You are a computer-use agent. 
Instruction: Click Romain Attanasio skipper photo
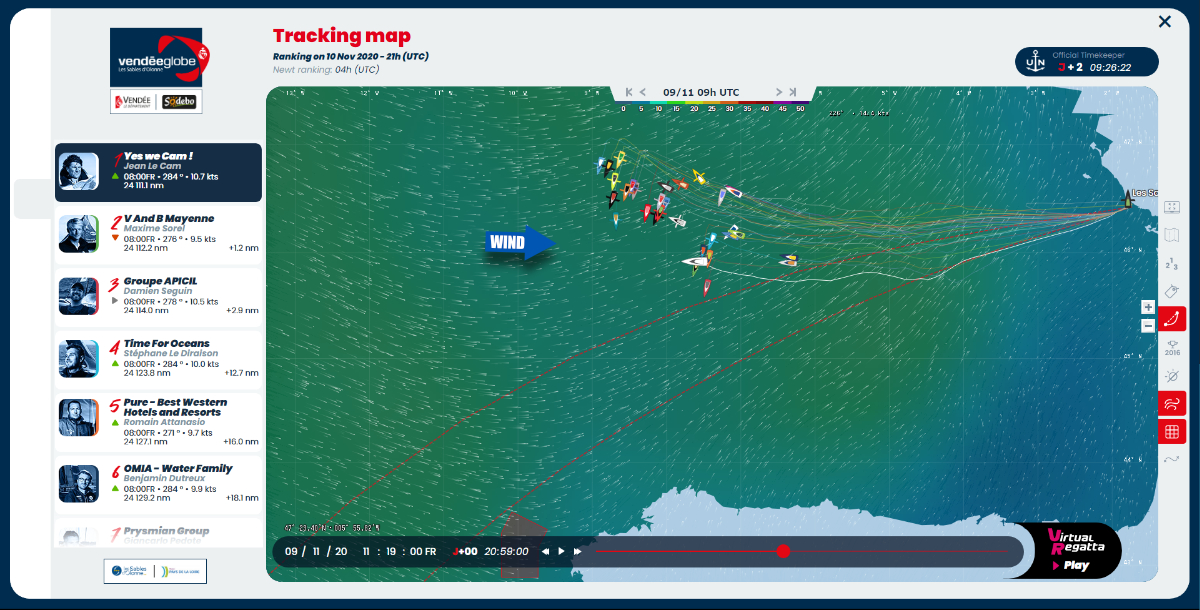pyautogui.click(x=79, y=418)
